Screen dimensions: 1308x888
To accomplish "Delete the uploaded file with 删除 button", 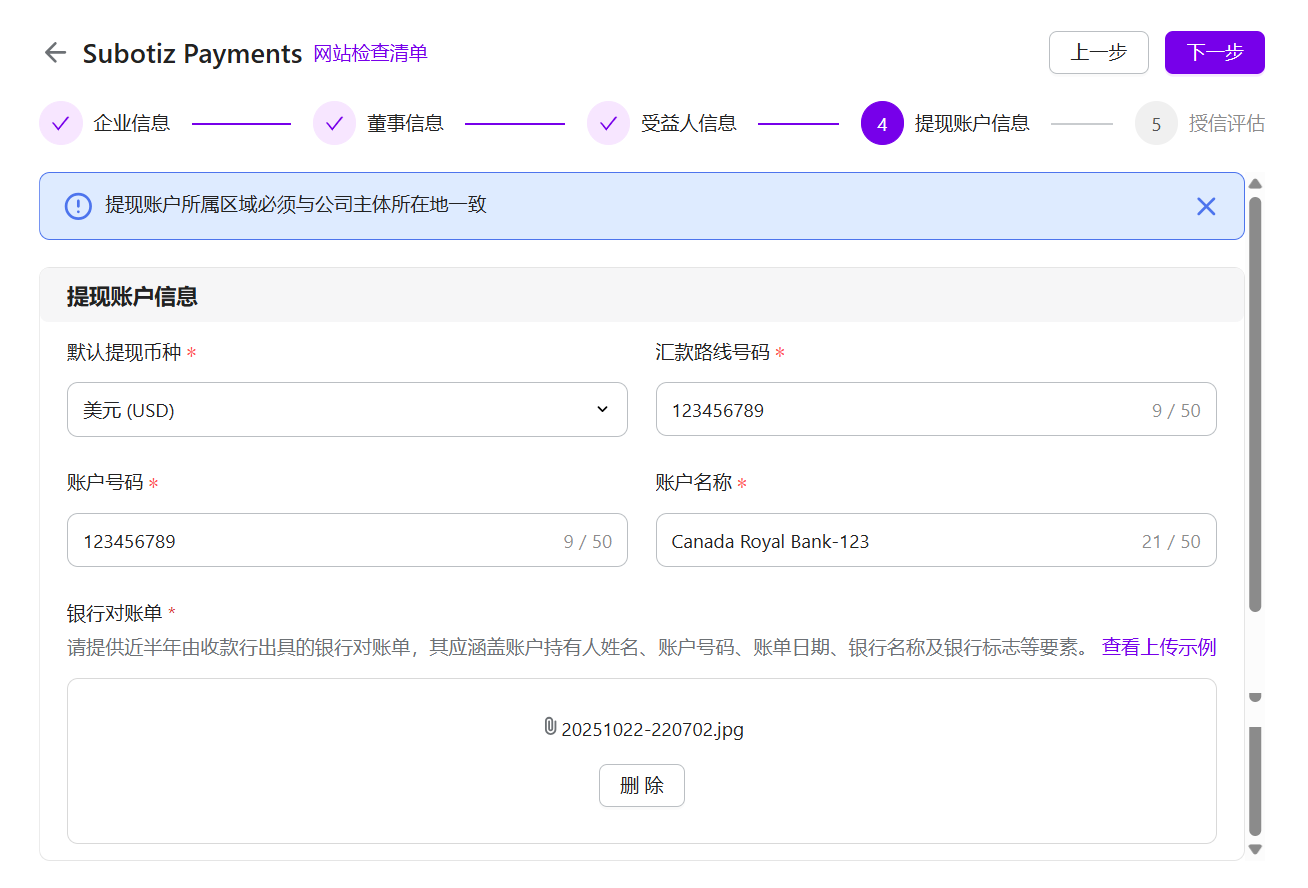I will tap(641, 786).
